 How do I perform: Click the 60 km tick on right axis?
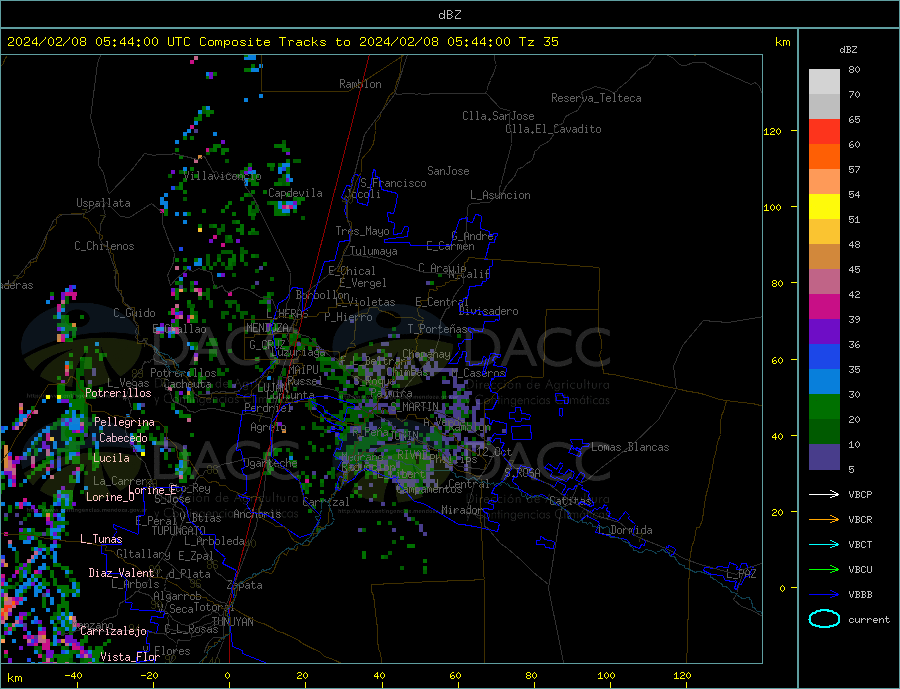point(776,361)
